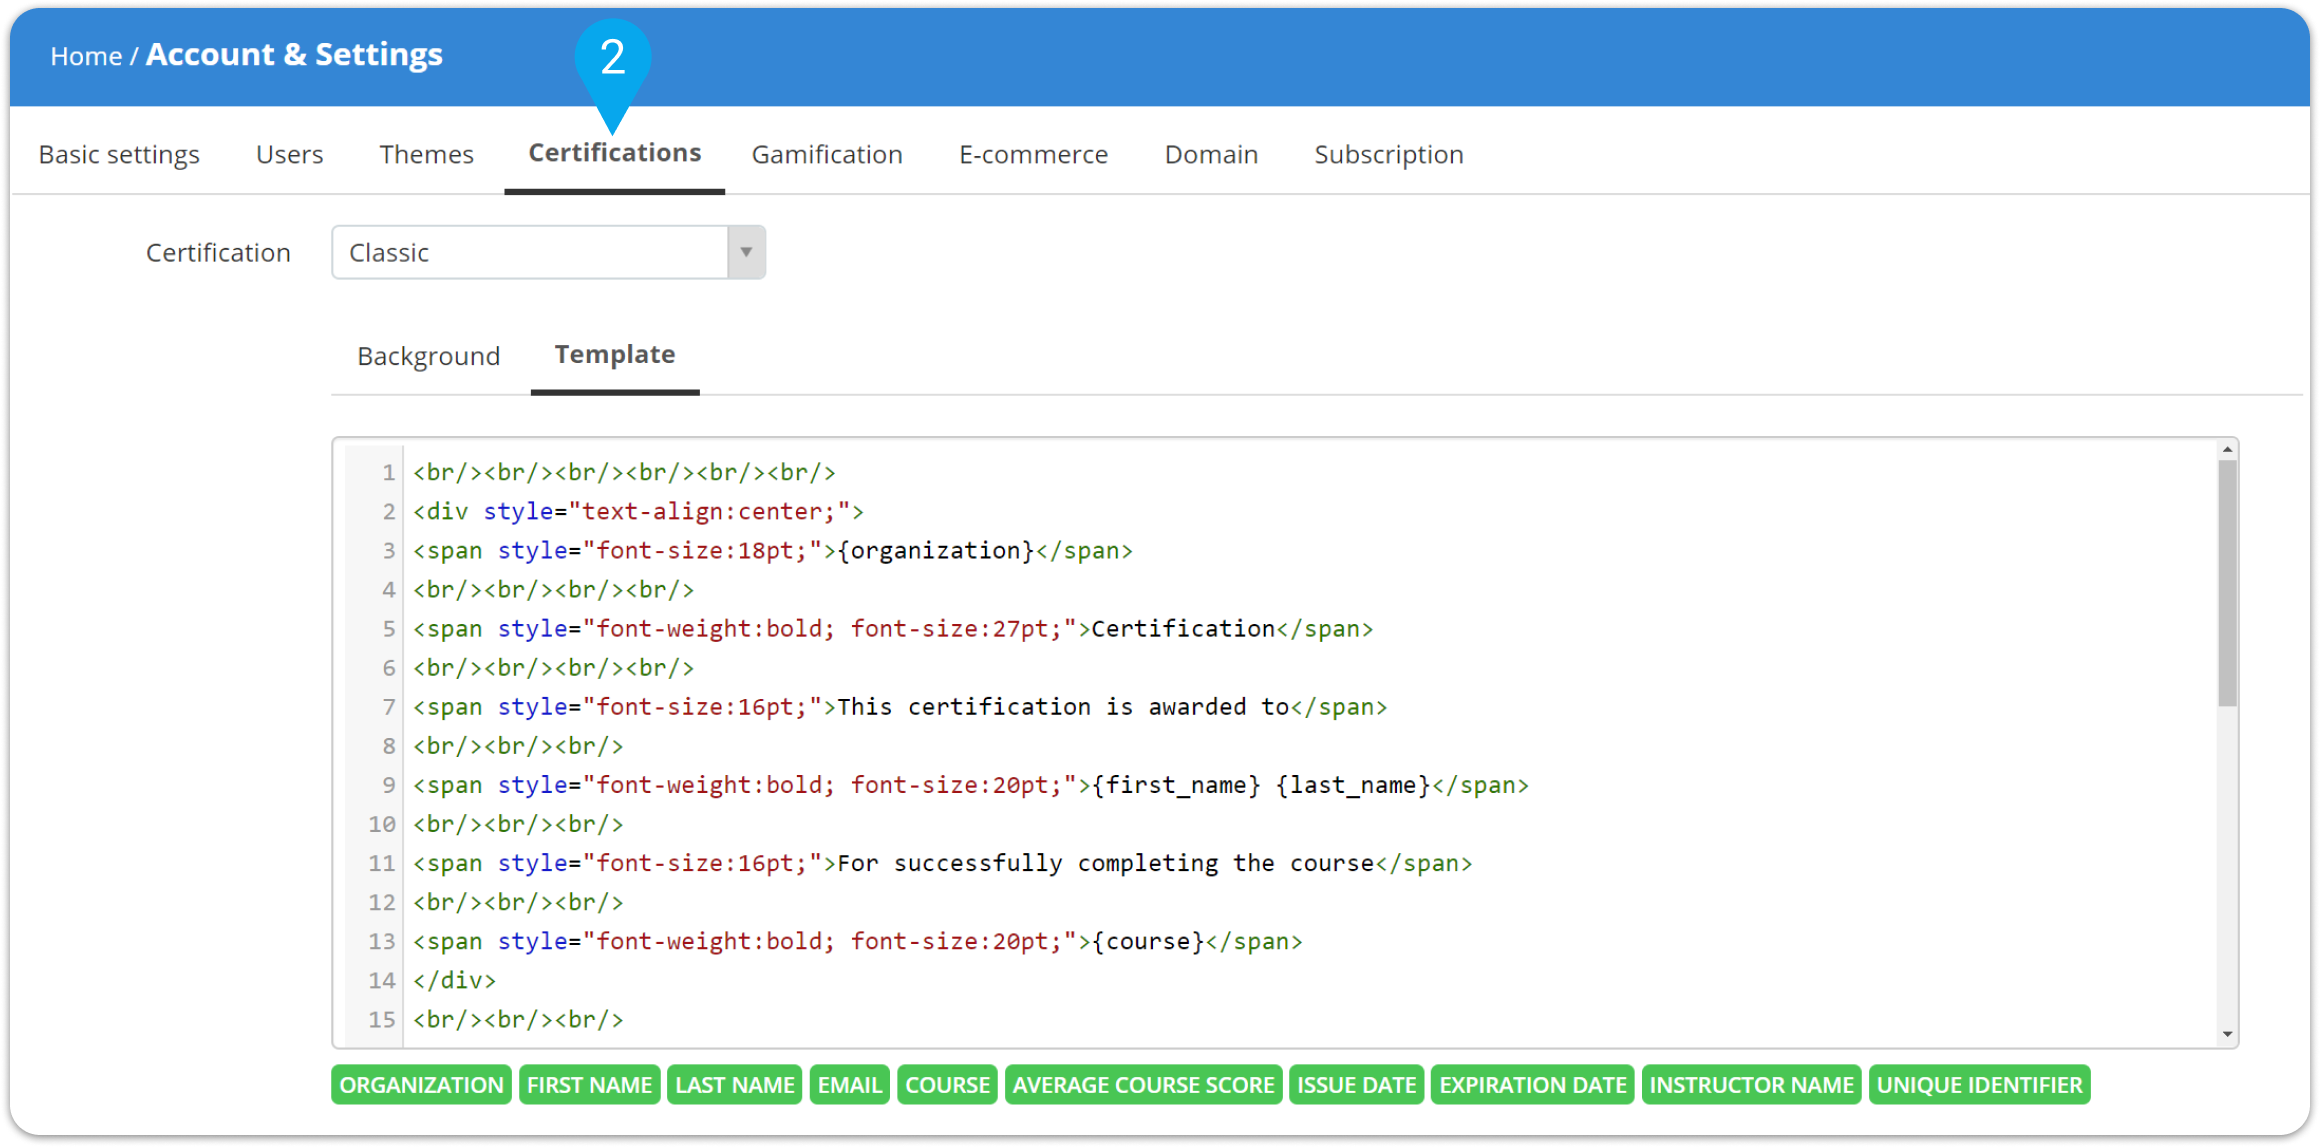Click the editor scroll down arrow

point(2227,1034)
